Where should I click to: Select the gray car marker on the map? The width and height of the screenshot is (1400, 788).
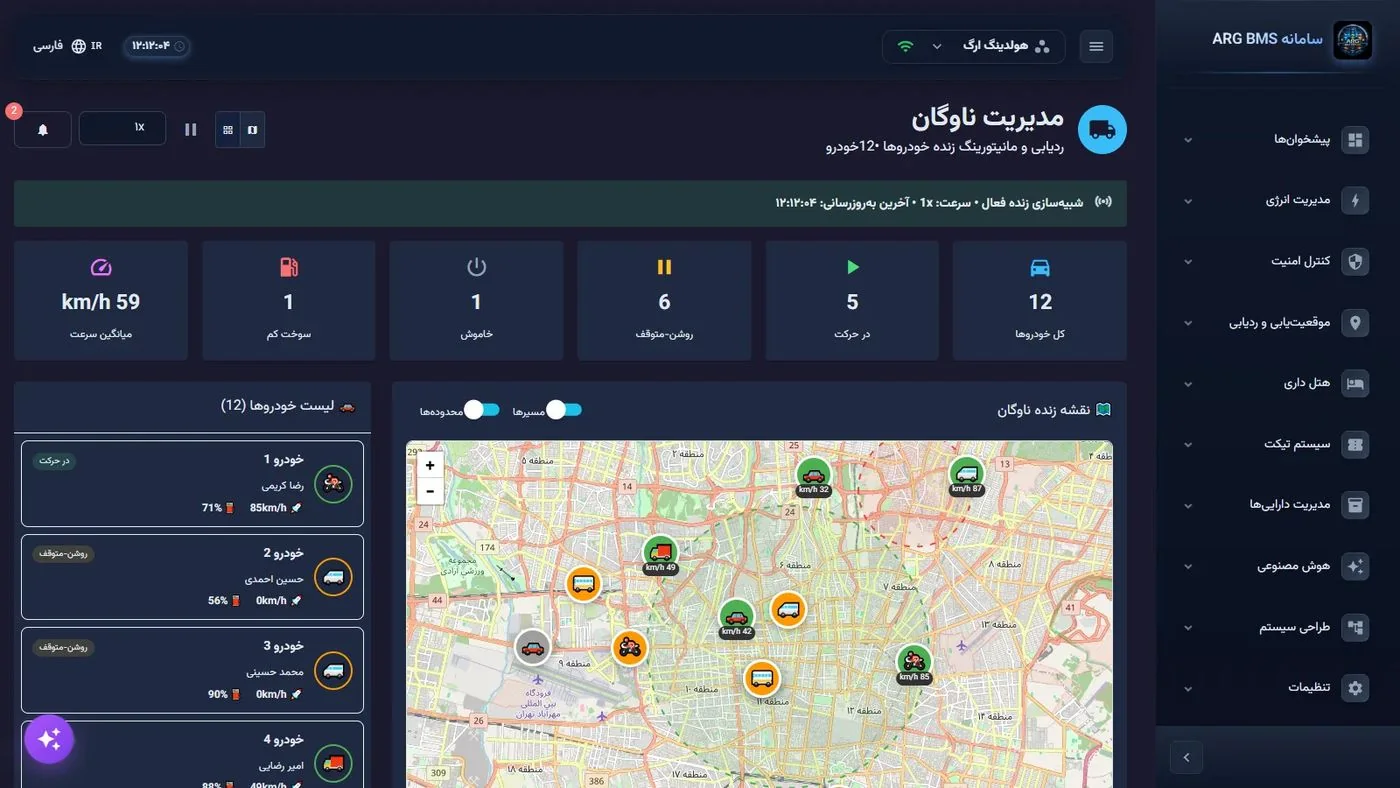(x=533, y=647)
